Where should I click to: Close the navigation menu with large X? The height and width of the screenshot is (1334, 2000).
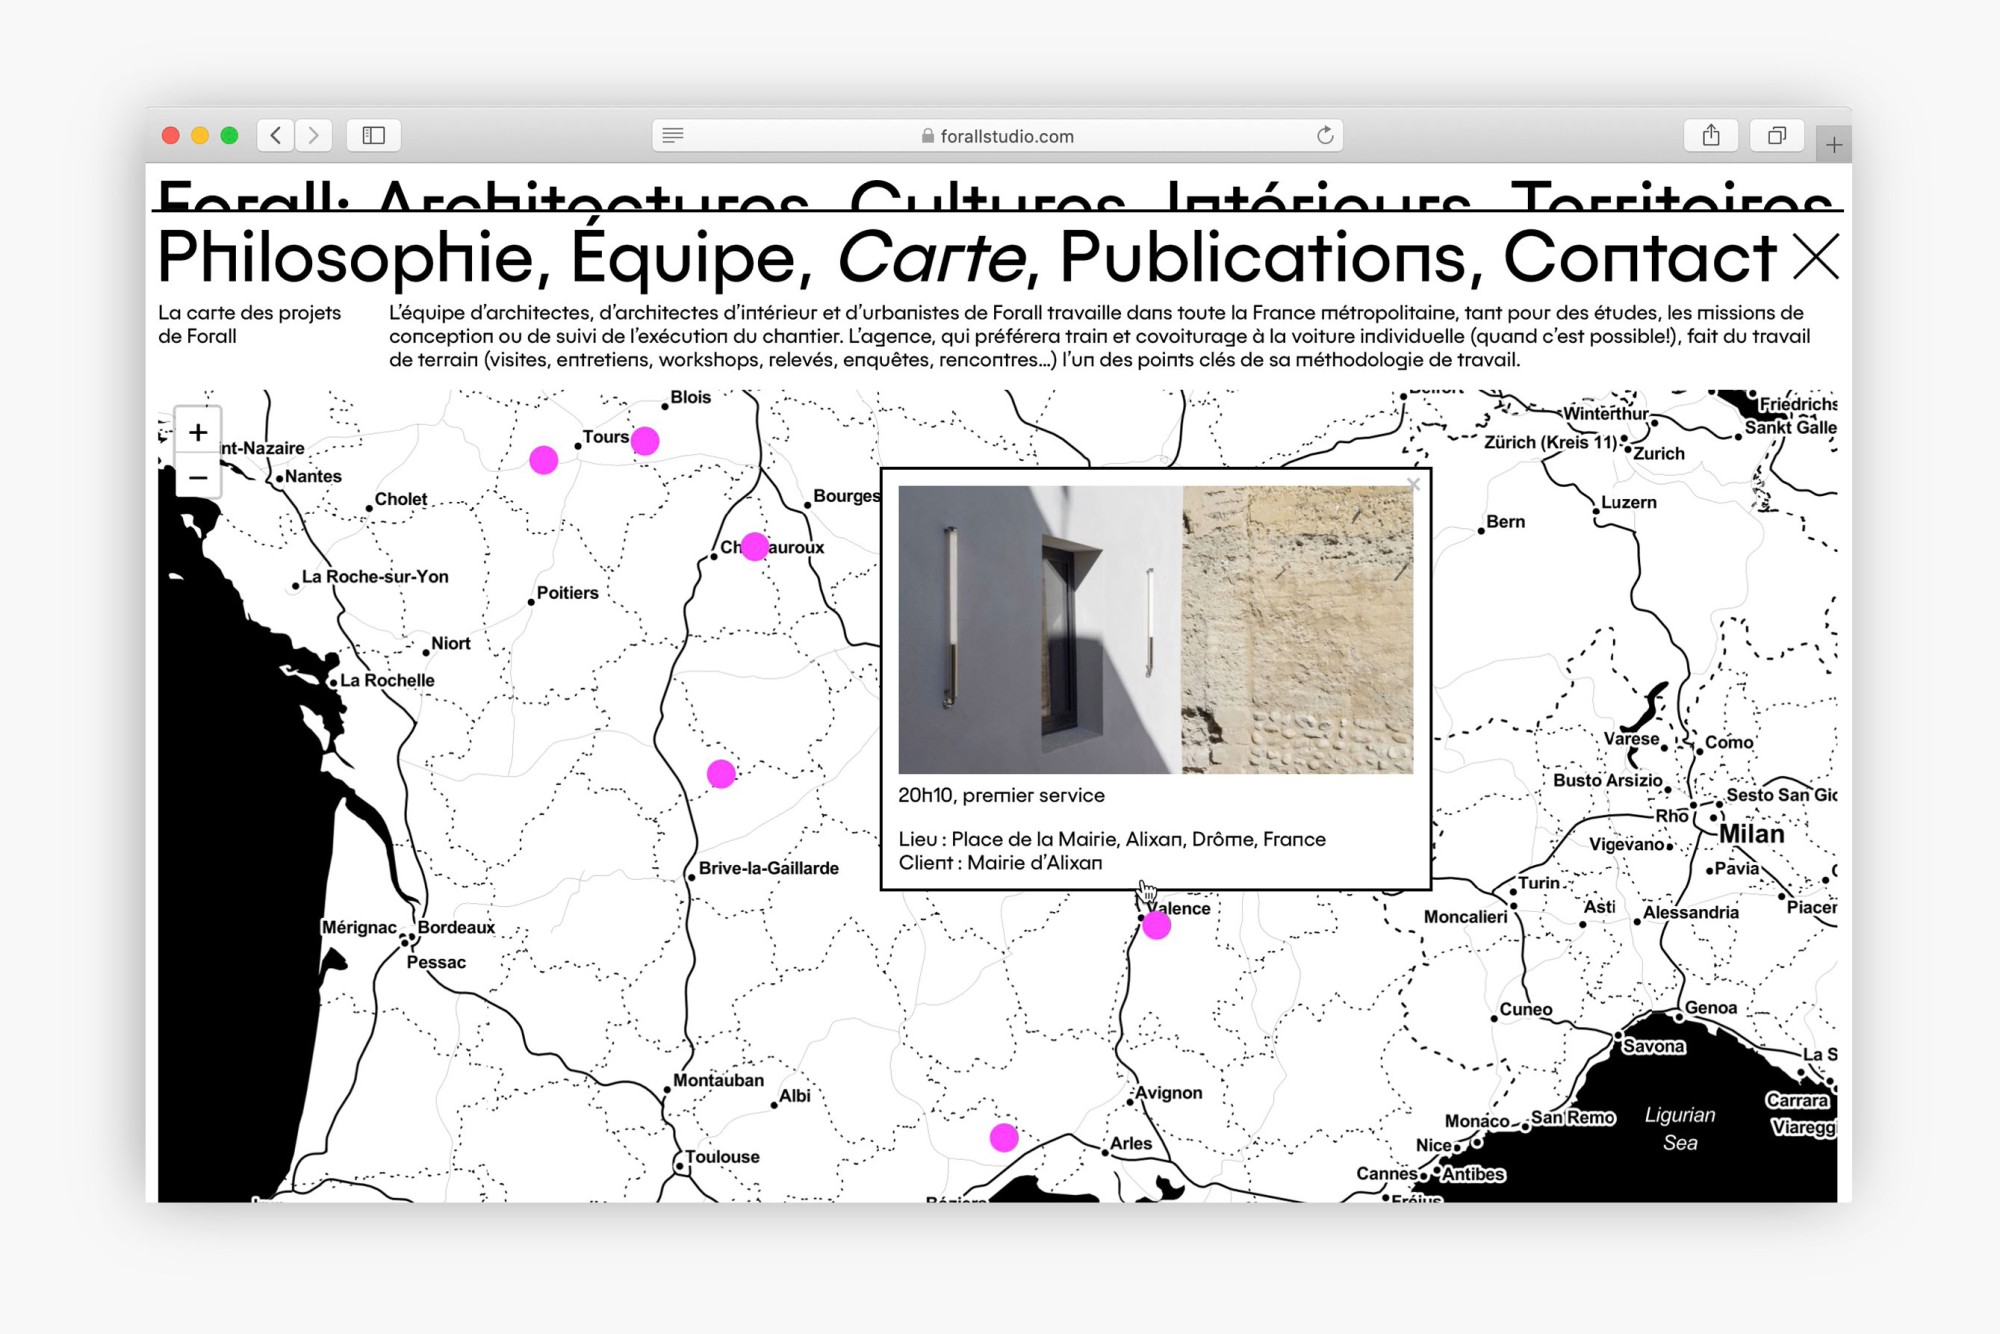(x=1815, y=257)
